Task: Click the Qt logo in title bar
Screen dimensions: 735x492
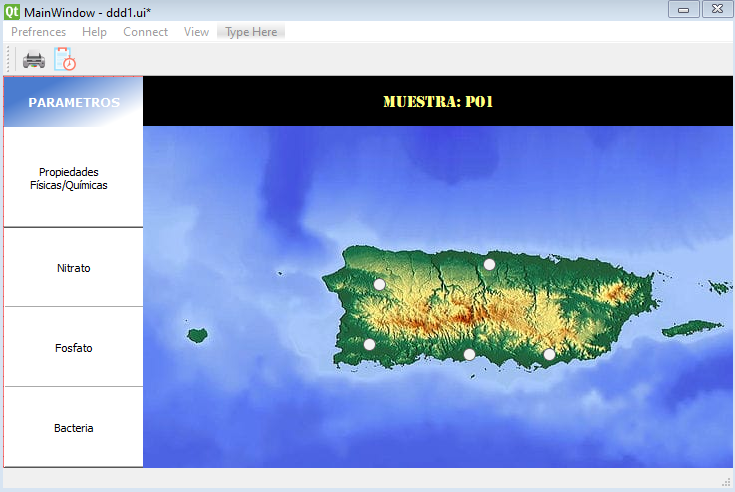Action: point(12,12)
